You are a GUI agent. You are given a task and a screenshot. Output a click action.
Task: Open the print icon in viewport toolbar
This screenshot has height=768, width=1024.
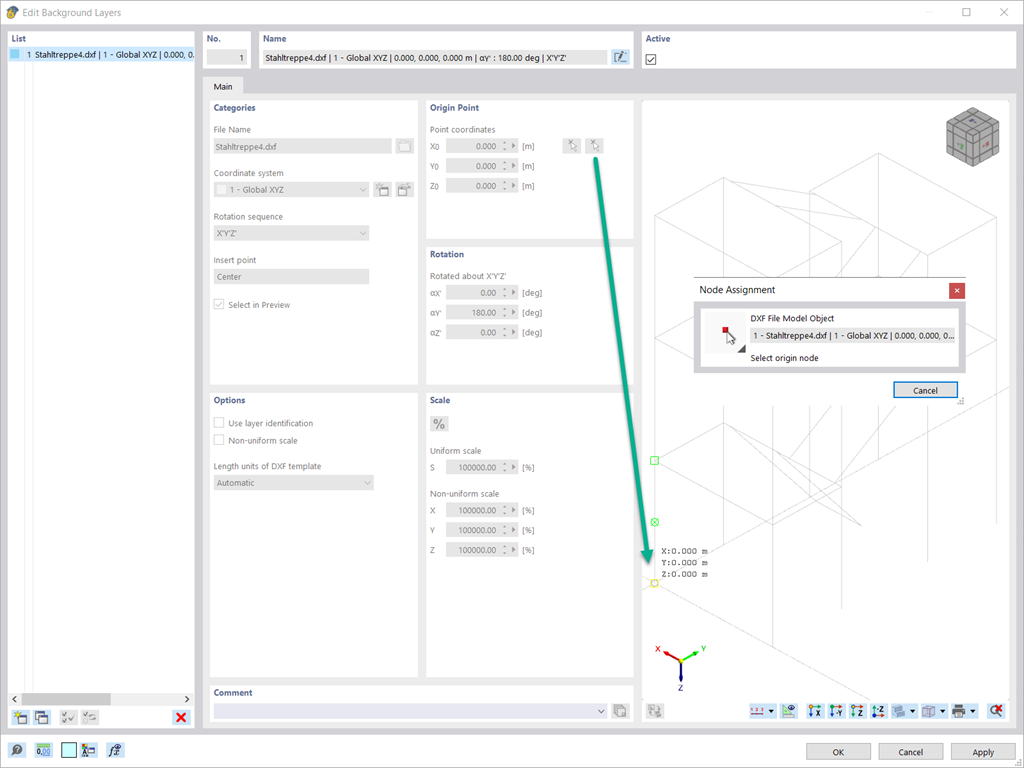[x=958, y=710]
